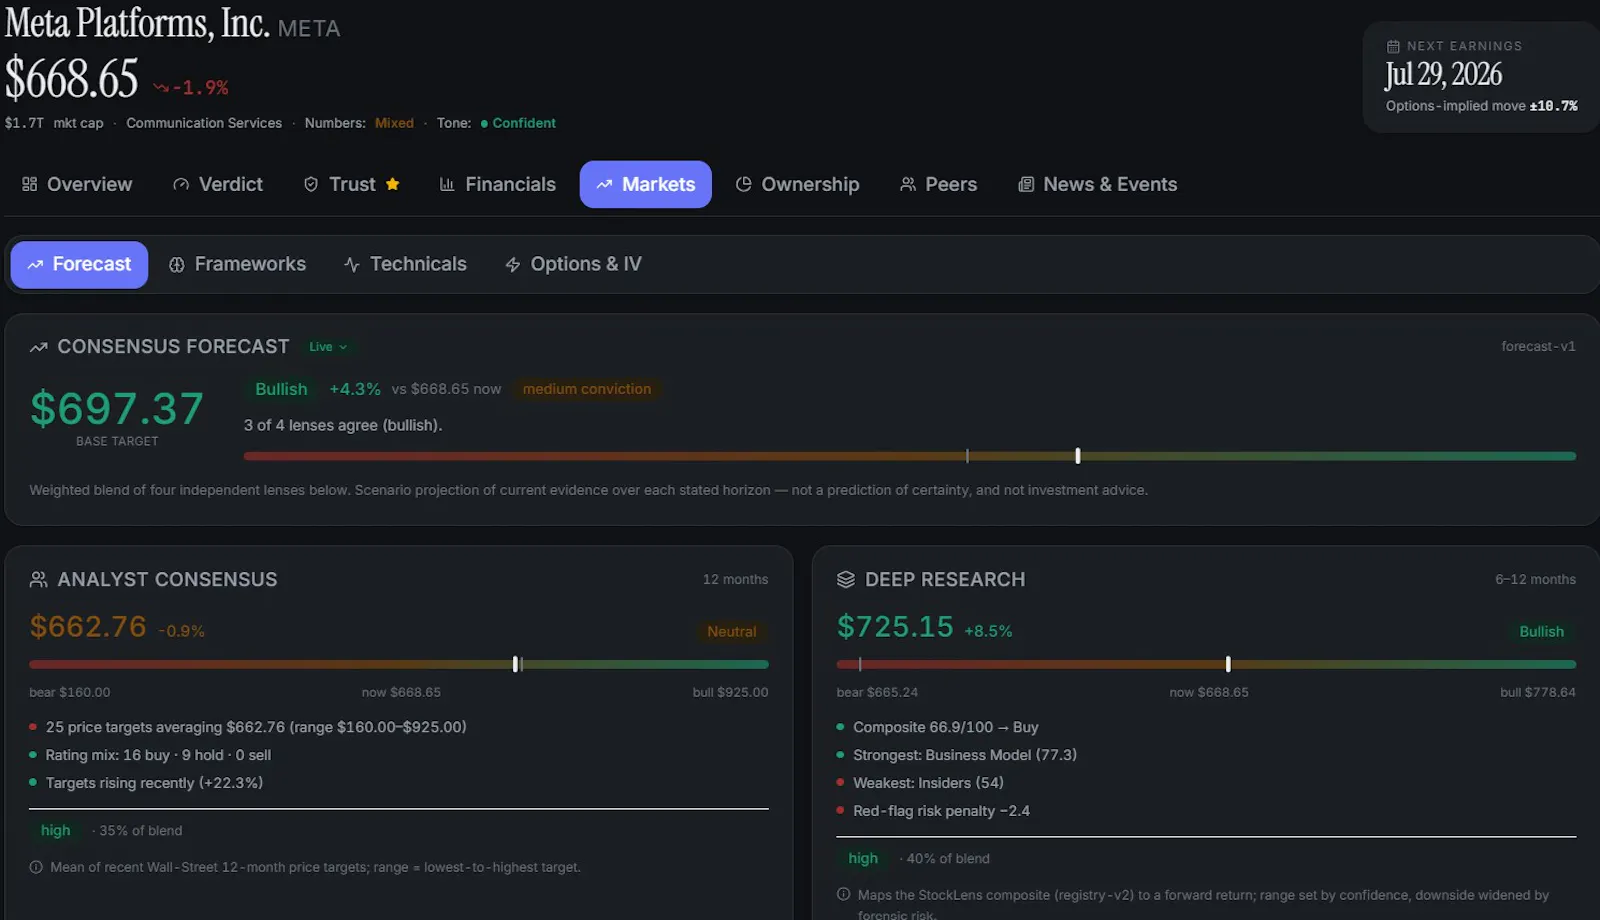This screenshot has height=920, width=1600.
Task: Click the Verdict gauge icon
Action: point(181,184)
